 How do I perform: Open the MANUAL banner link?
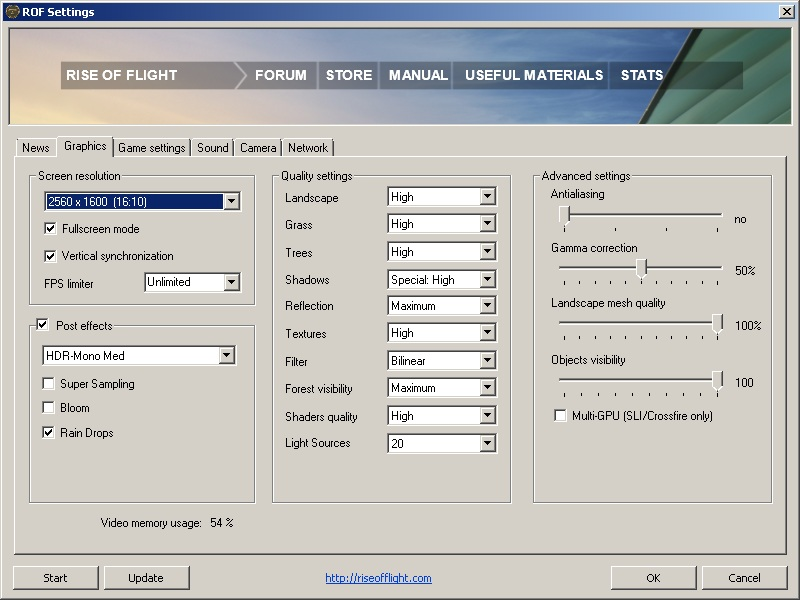pyautogui.click(x=418, y=76)
